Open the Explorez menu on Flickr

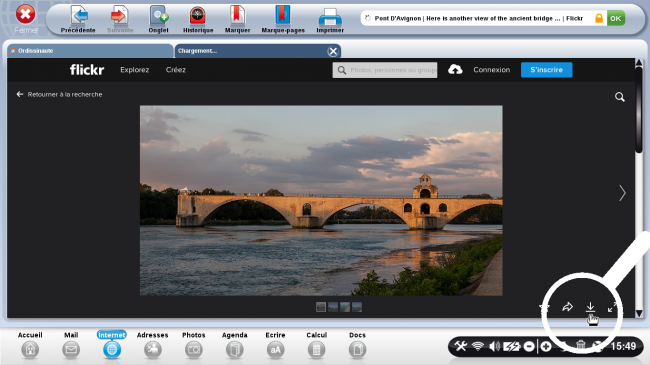[x=135, y=70]
